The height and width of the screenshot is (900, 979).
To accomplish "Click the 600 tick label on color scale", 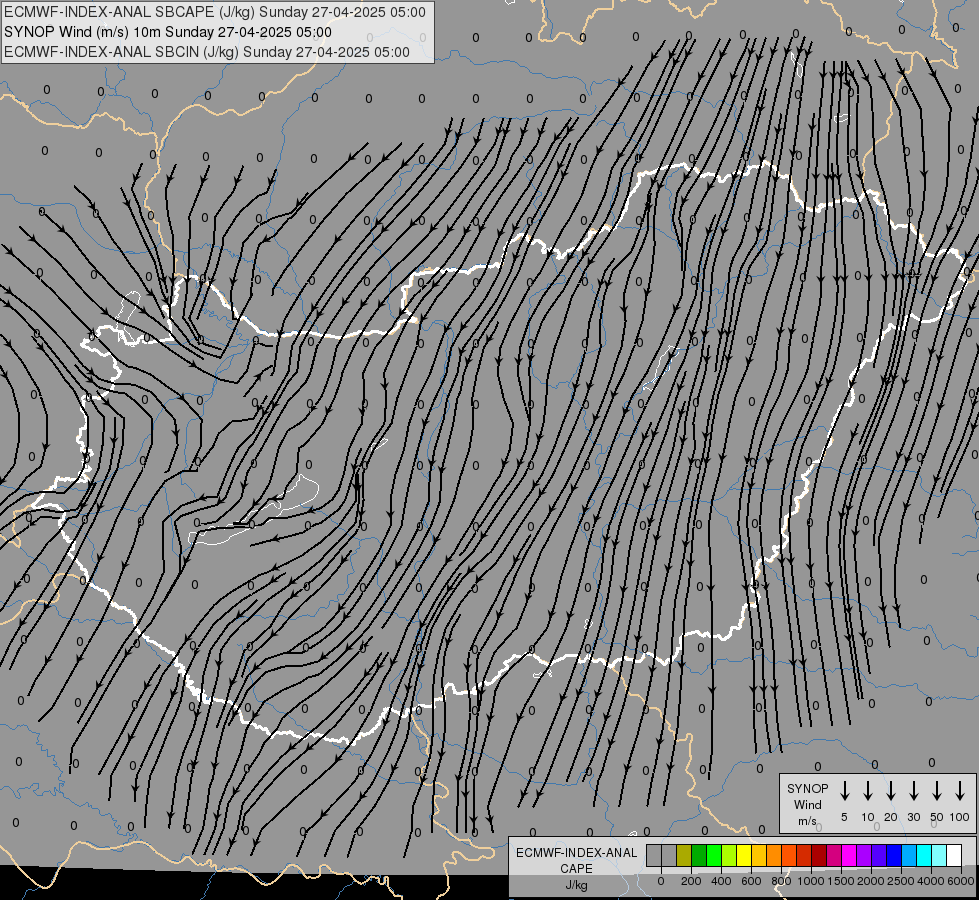I will pyautogui.click(x=751, y=881).
